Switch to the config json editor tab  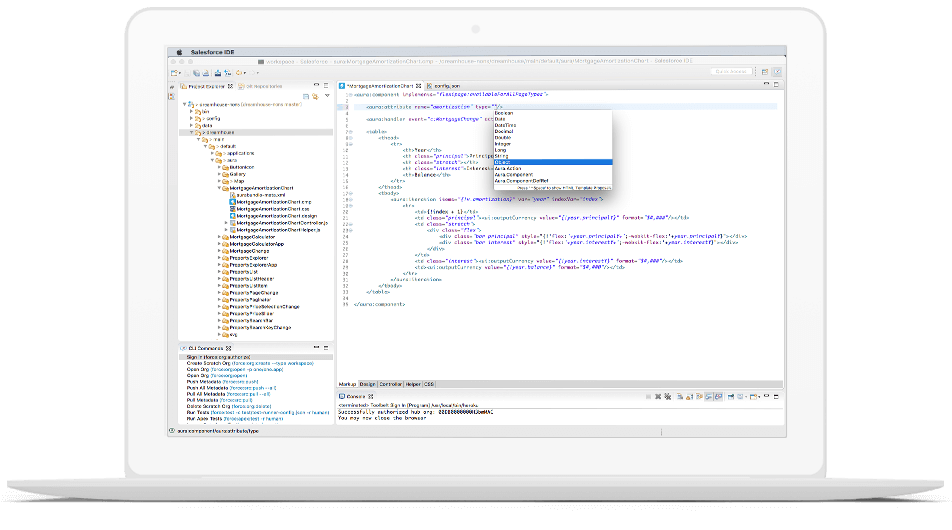[x=444, y=86]
